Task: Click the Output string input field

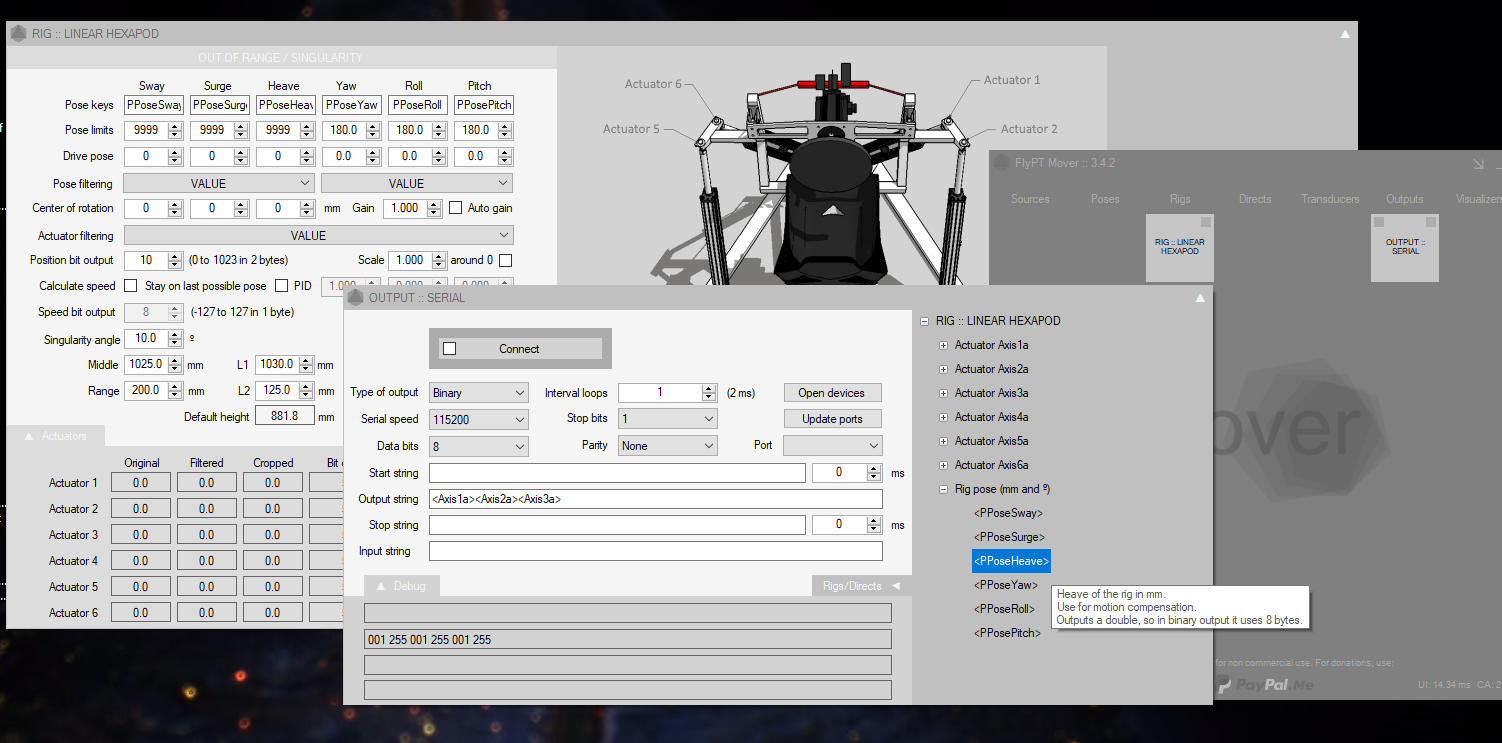Action: 655,499
